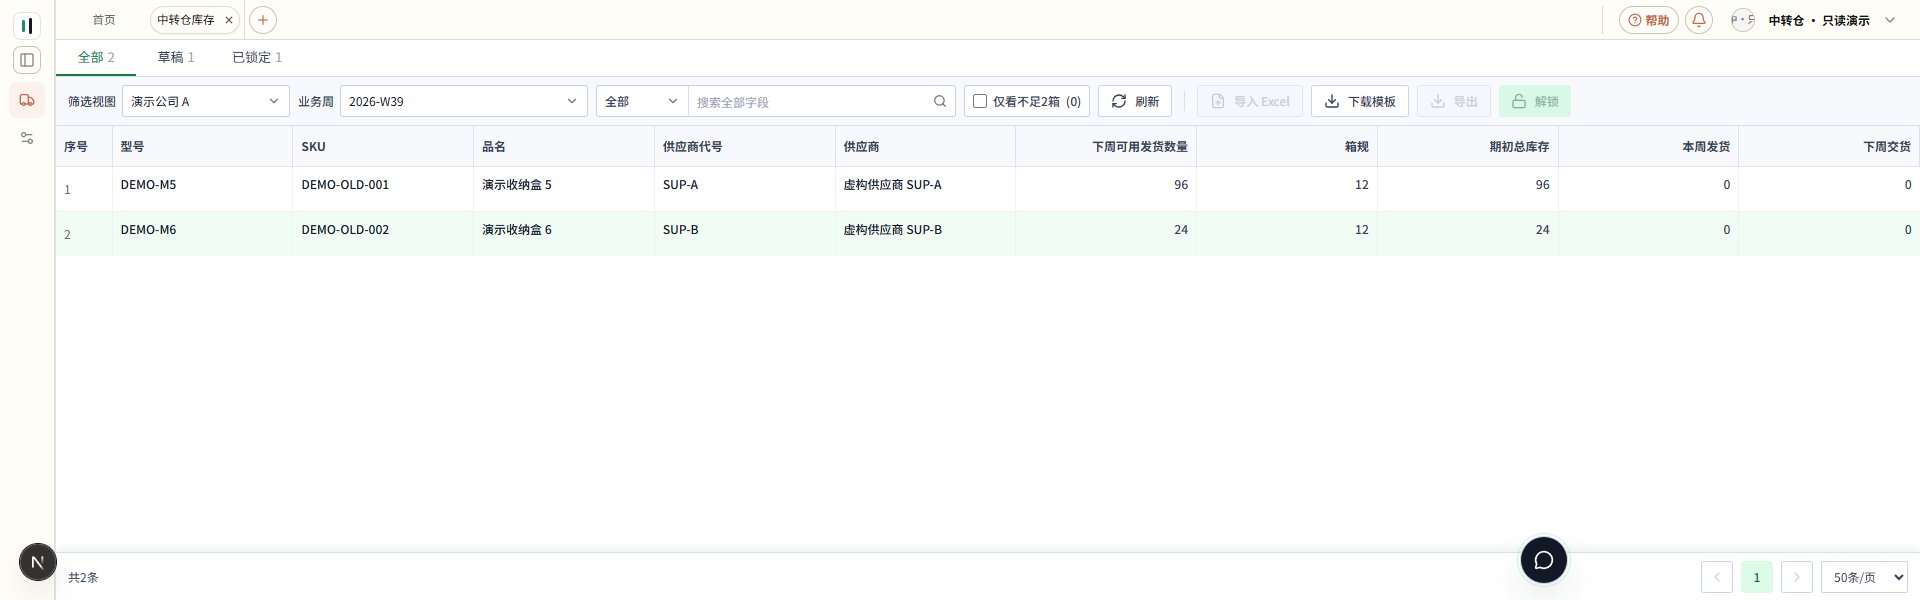Click the 下载模板 button
This screenshot has width=1920, height=600.
1360,101
